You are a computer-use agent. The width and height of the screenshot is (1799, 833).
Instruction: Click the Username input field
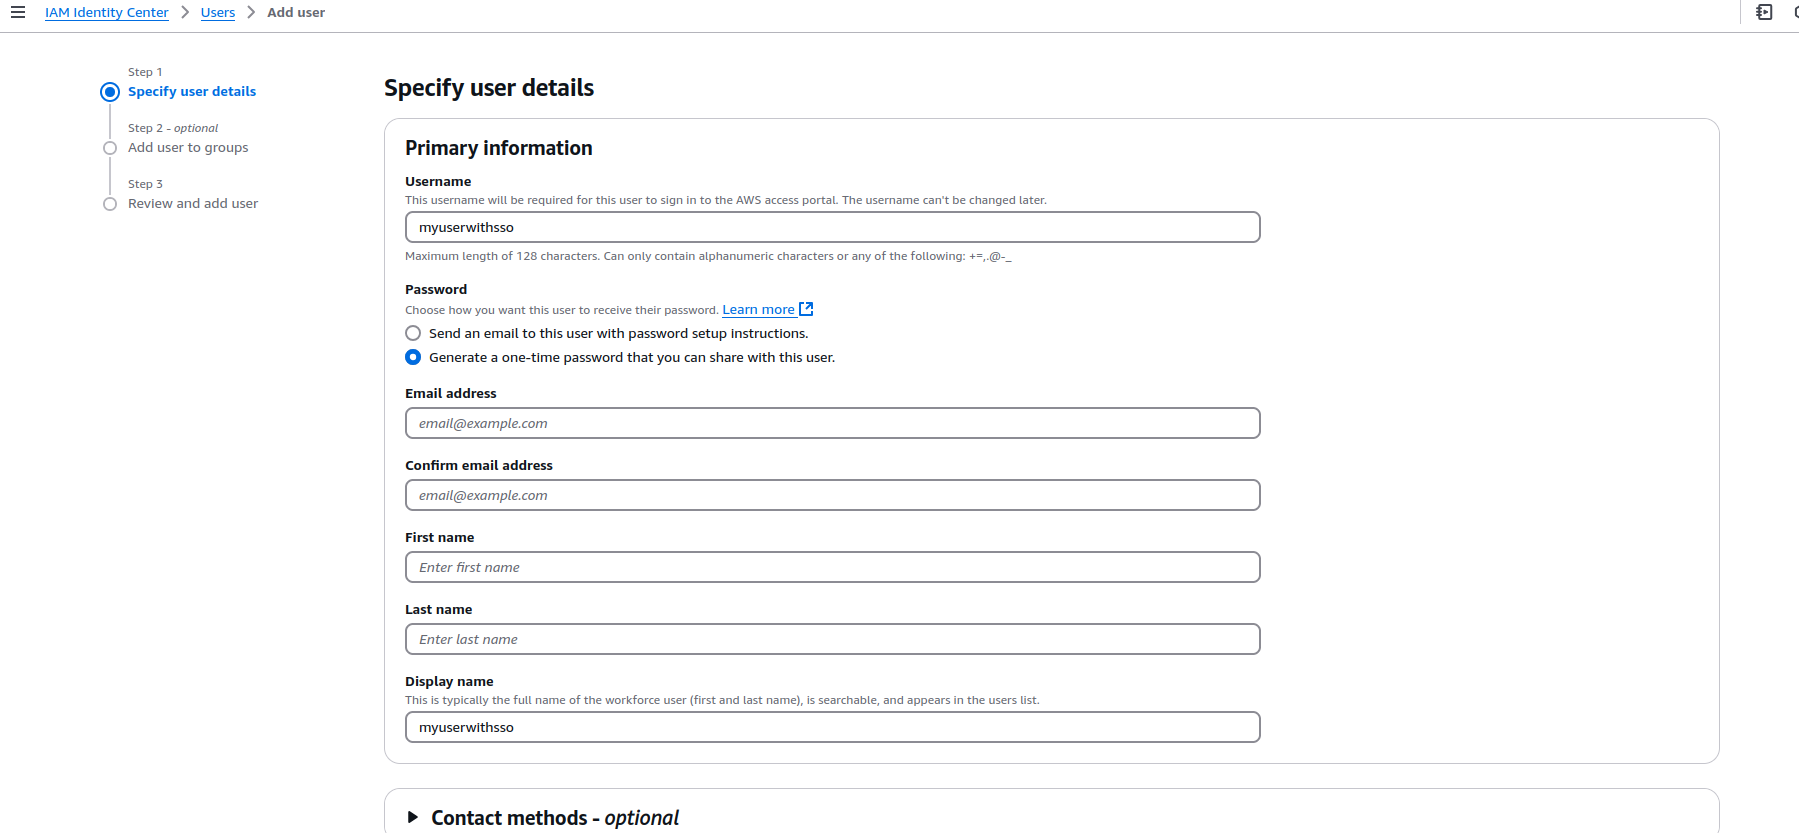(832, 227)
